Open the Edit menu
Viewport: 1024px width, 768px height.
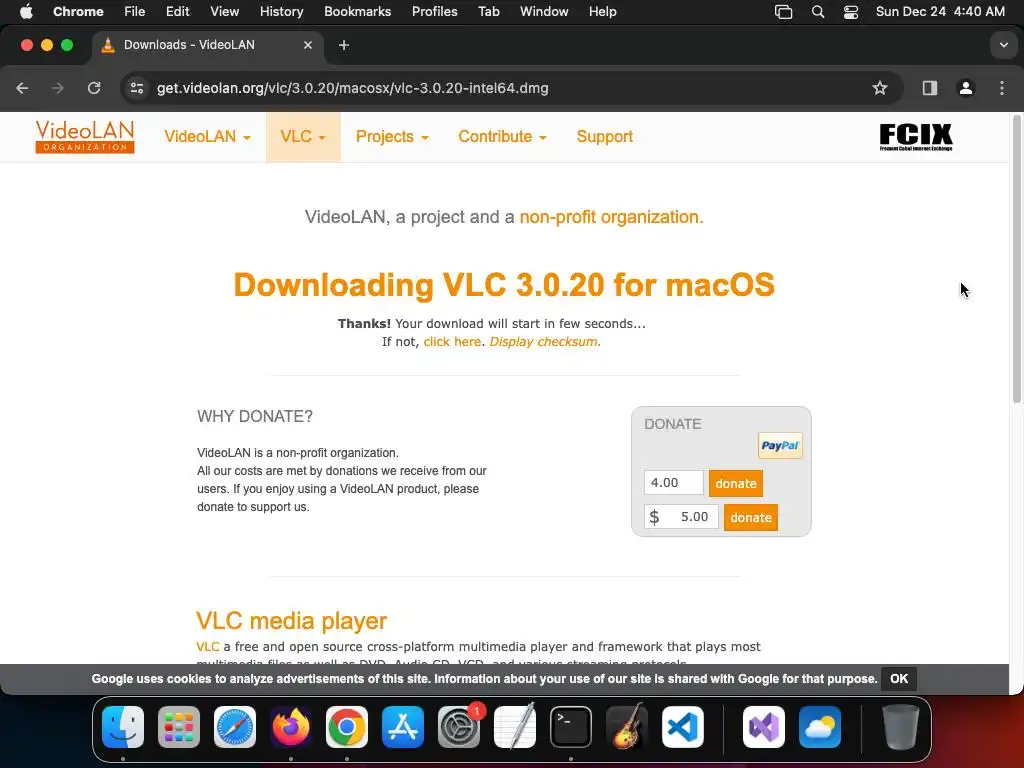(x=177, y=12)
